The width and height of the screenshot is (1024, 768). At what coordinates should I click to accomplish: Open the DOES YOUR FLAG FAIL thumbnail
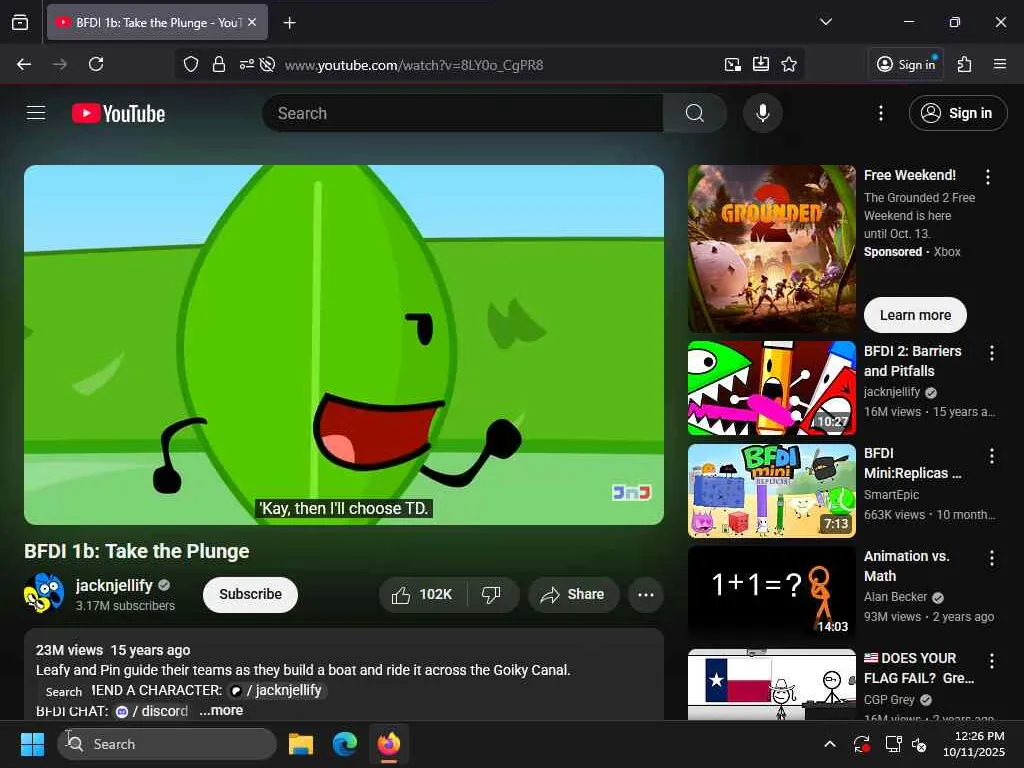(771, 684)
